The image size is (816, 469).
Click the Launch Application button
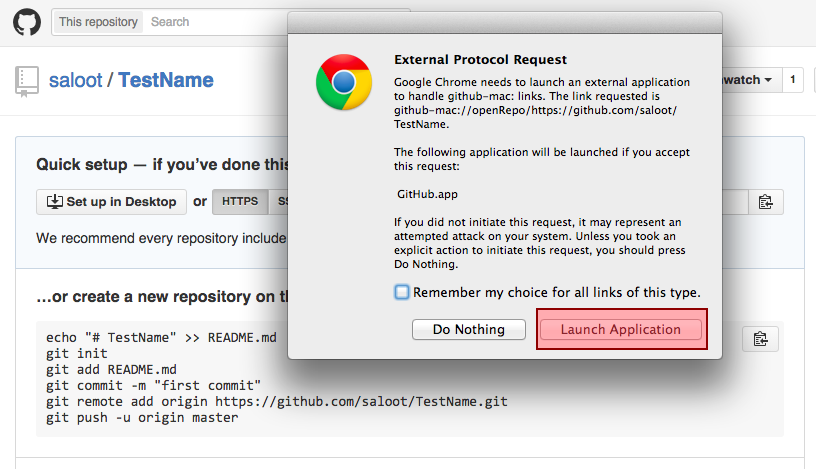pos(621,329)
